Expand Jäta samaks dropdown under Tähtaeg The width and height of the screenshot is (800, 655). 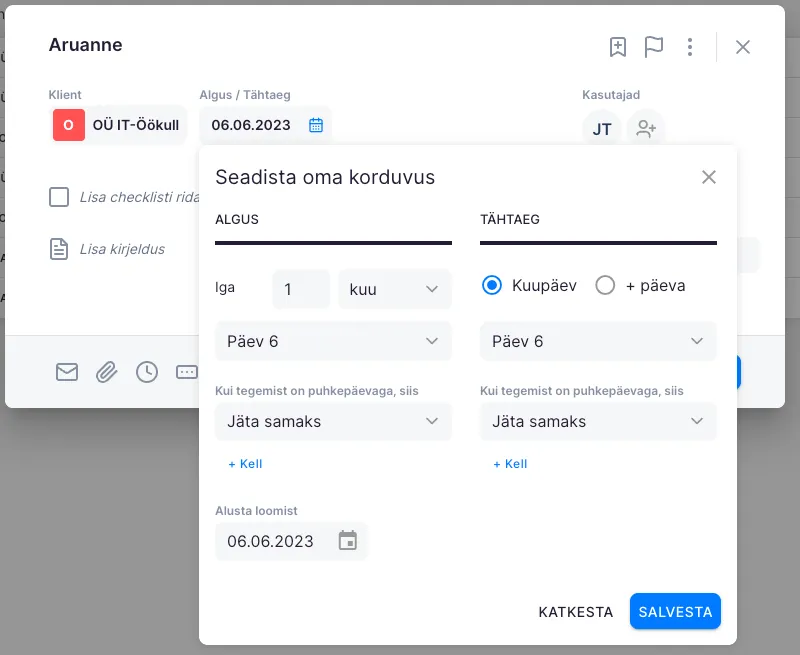point(598,421)
